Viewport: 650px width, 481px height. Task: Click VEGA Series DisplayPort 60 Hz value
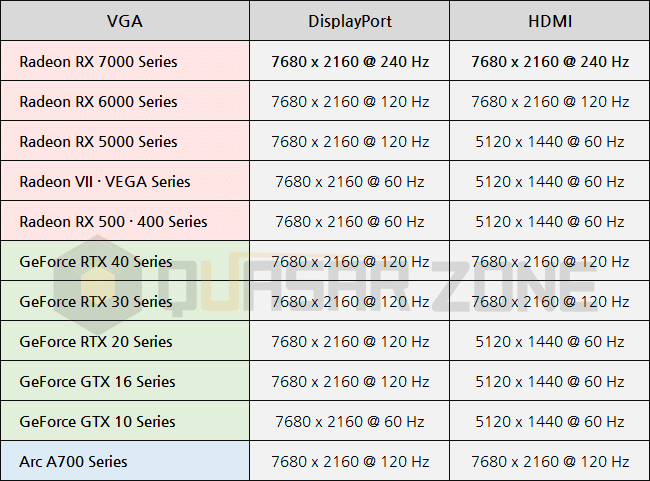[350, 182]
